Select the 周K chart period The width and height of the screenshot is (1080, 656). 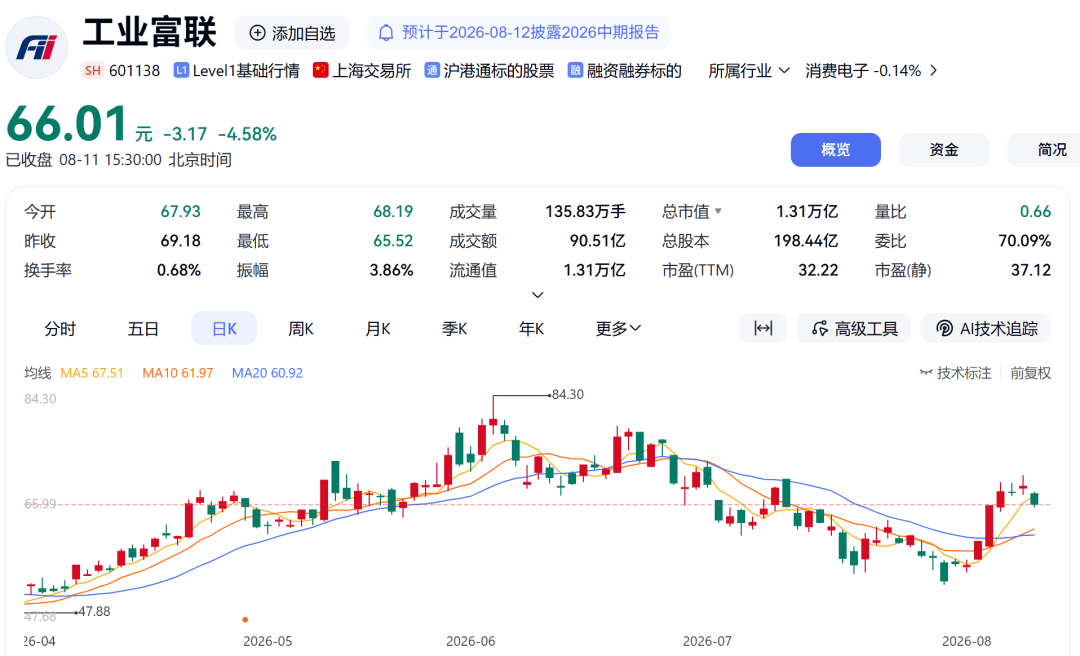[x=300, y=329]
